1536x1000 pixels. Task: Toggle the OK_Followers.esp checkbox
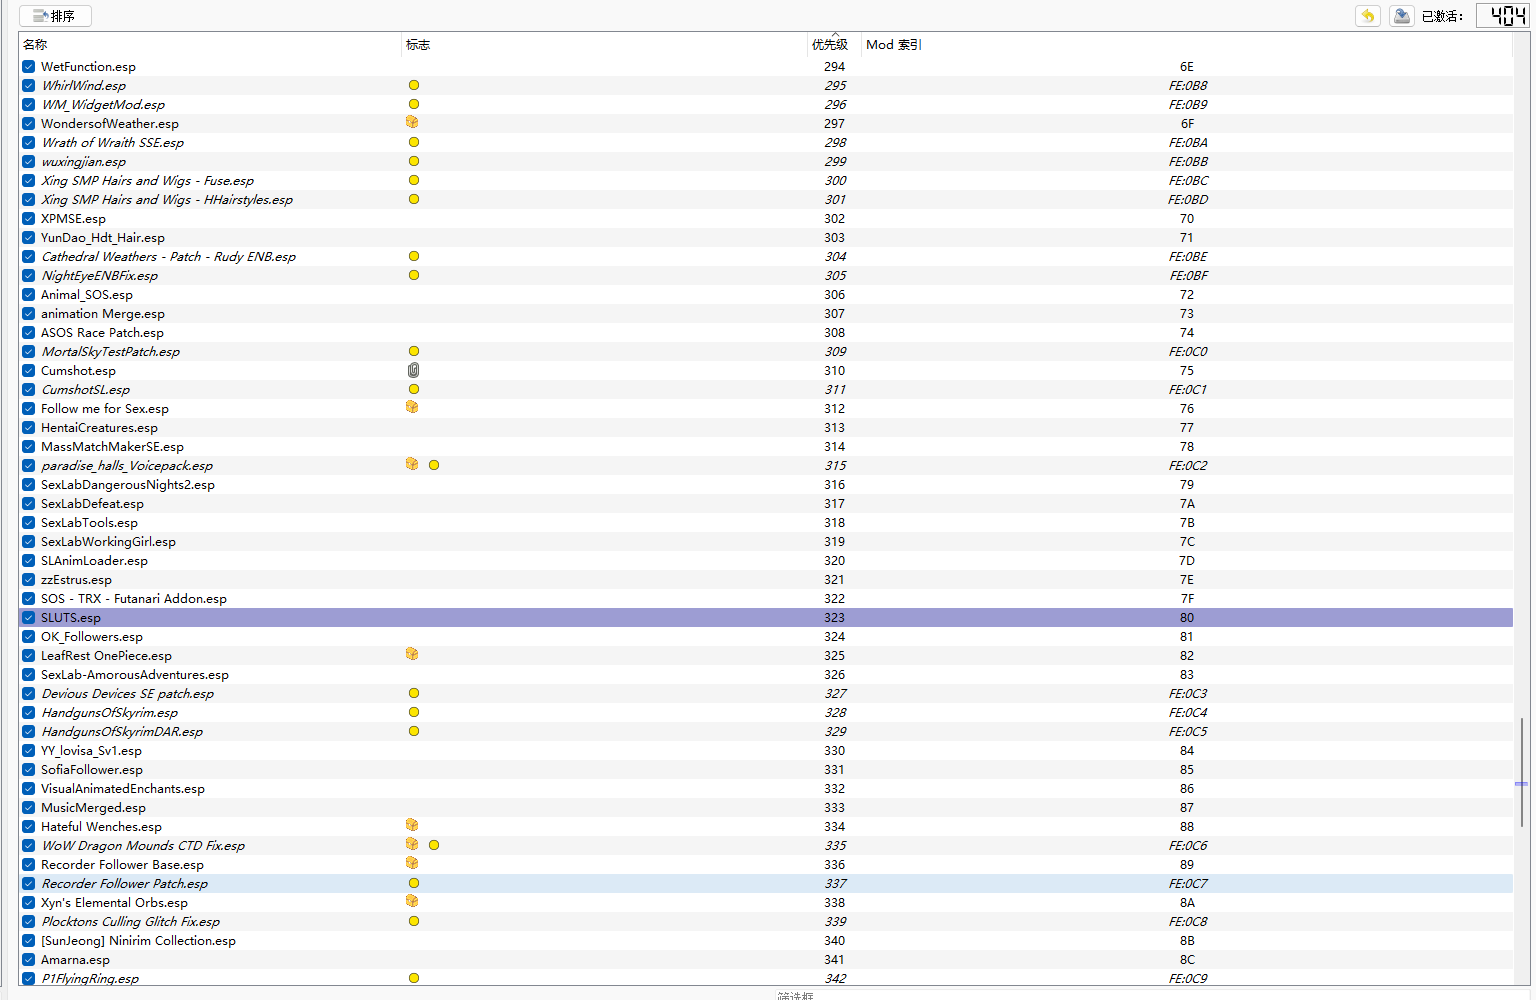[x=29, y=637]
